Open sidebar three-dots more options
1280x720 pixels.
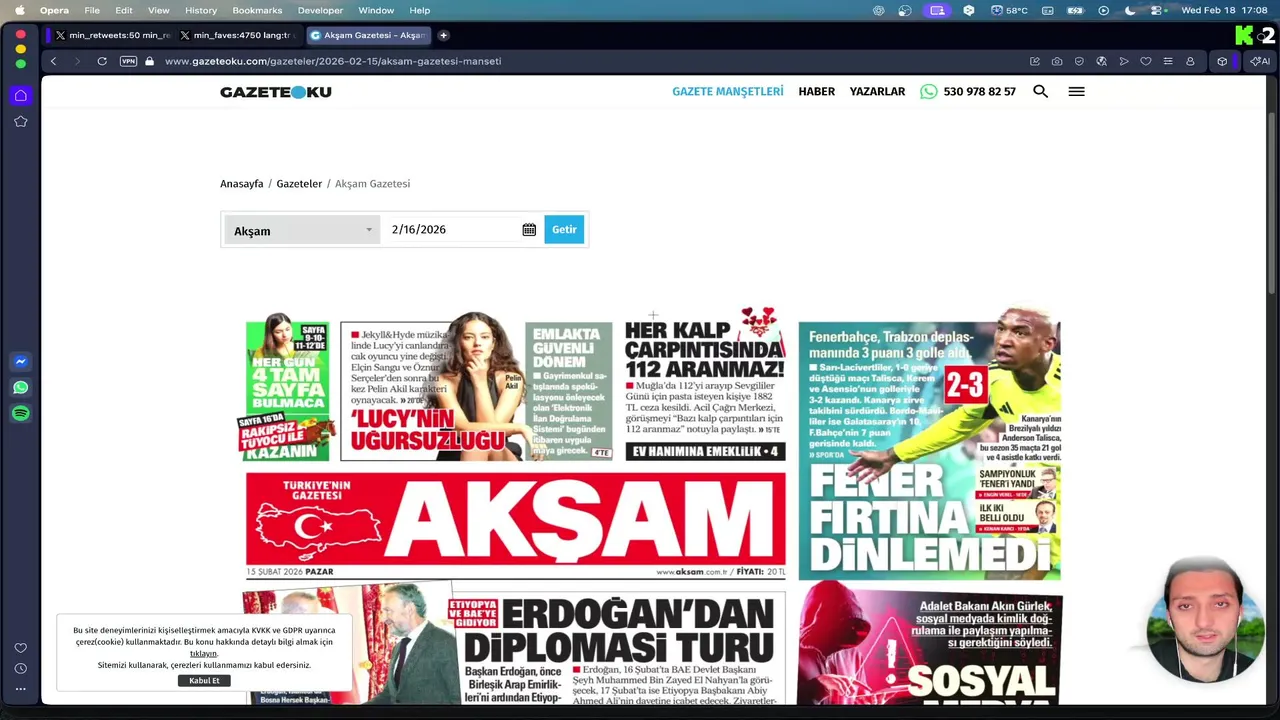(x=20, y=688)
